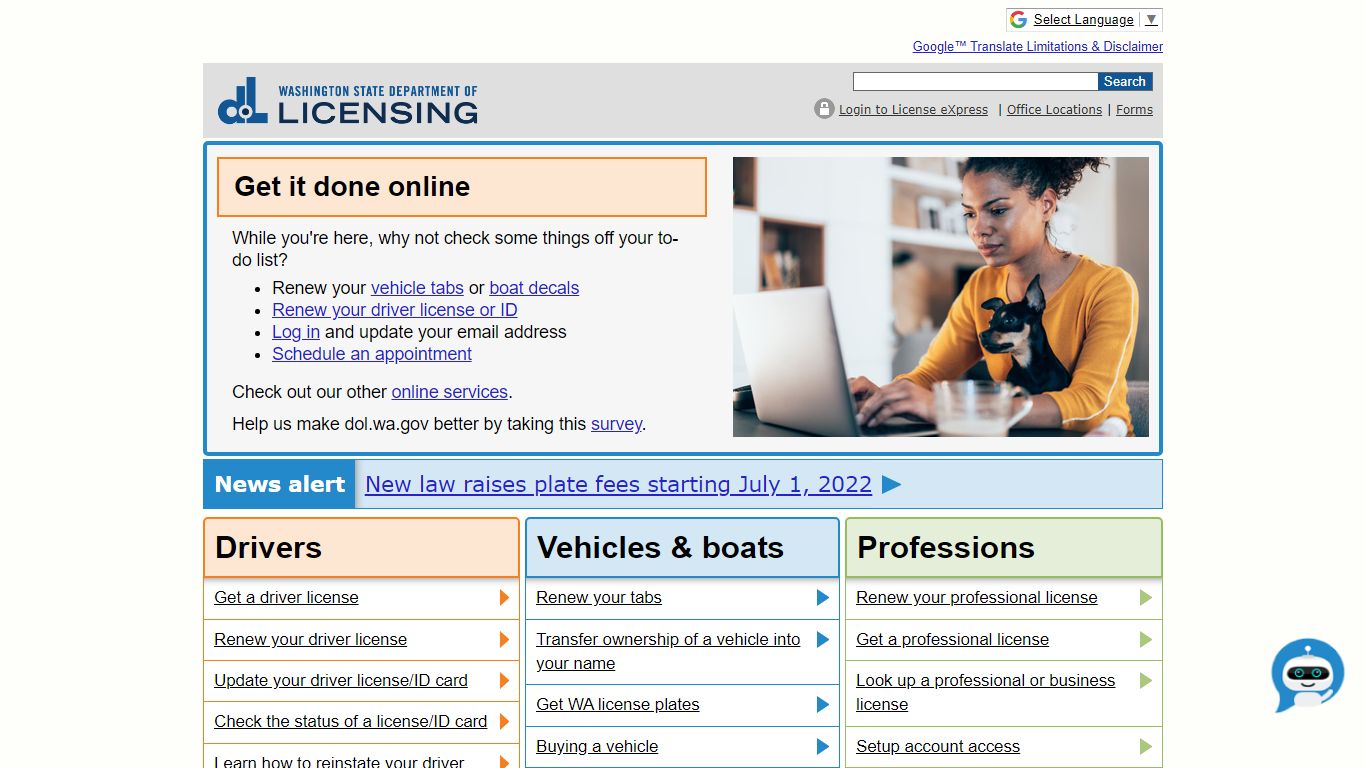1366x768 pixels.
Task: Click the padlock icon beside Login to License eXpress
Action: point(824,109)
